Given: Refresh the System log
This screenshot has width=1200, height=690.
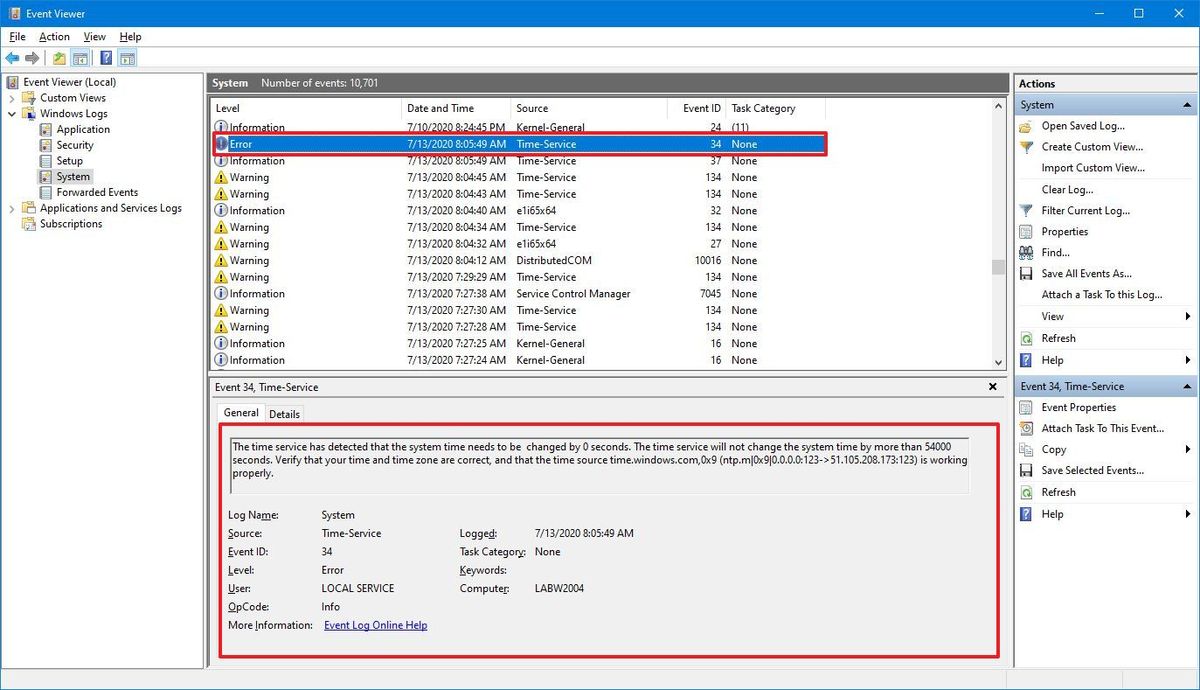Looking at the screenshot, I should click(1060, 337).
